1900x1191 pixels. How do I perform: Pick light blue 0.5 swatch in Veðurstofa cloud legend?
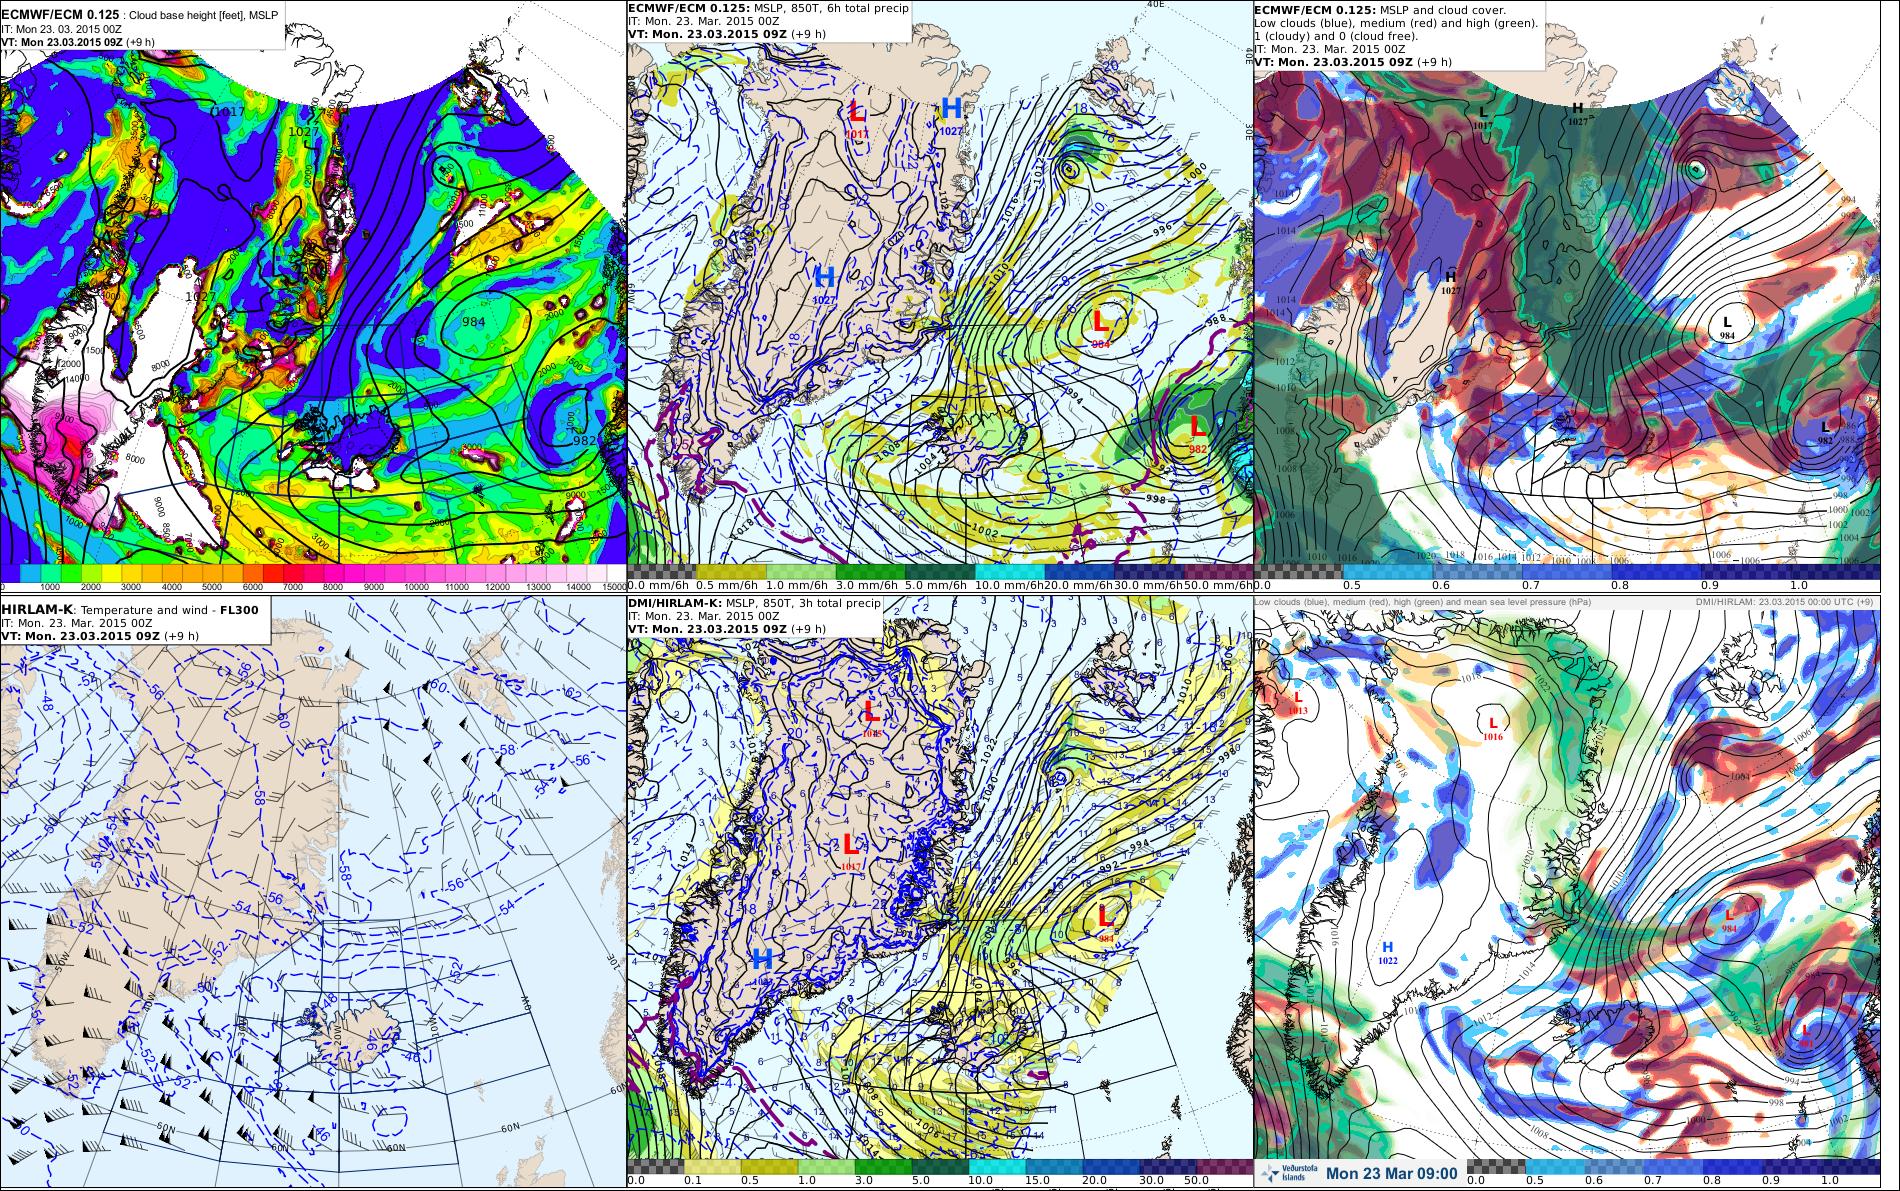pyautogui.click(x=1556, y=1166)
